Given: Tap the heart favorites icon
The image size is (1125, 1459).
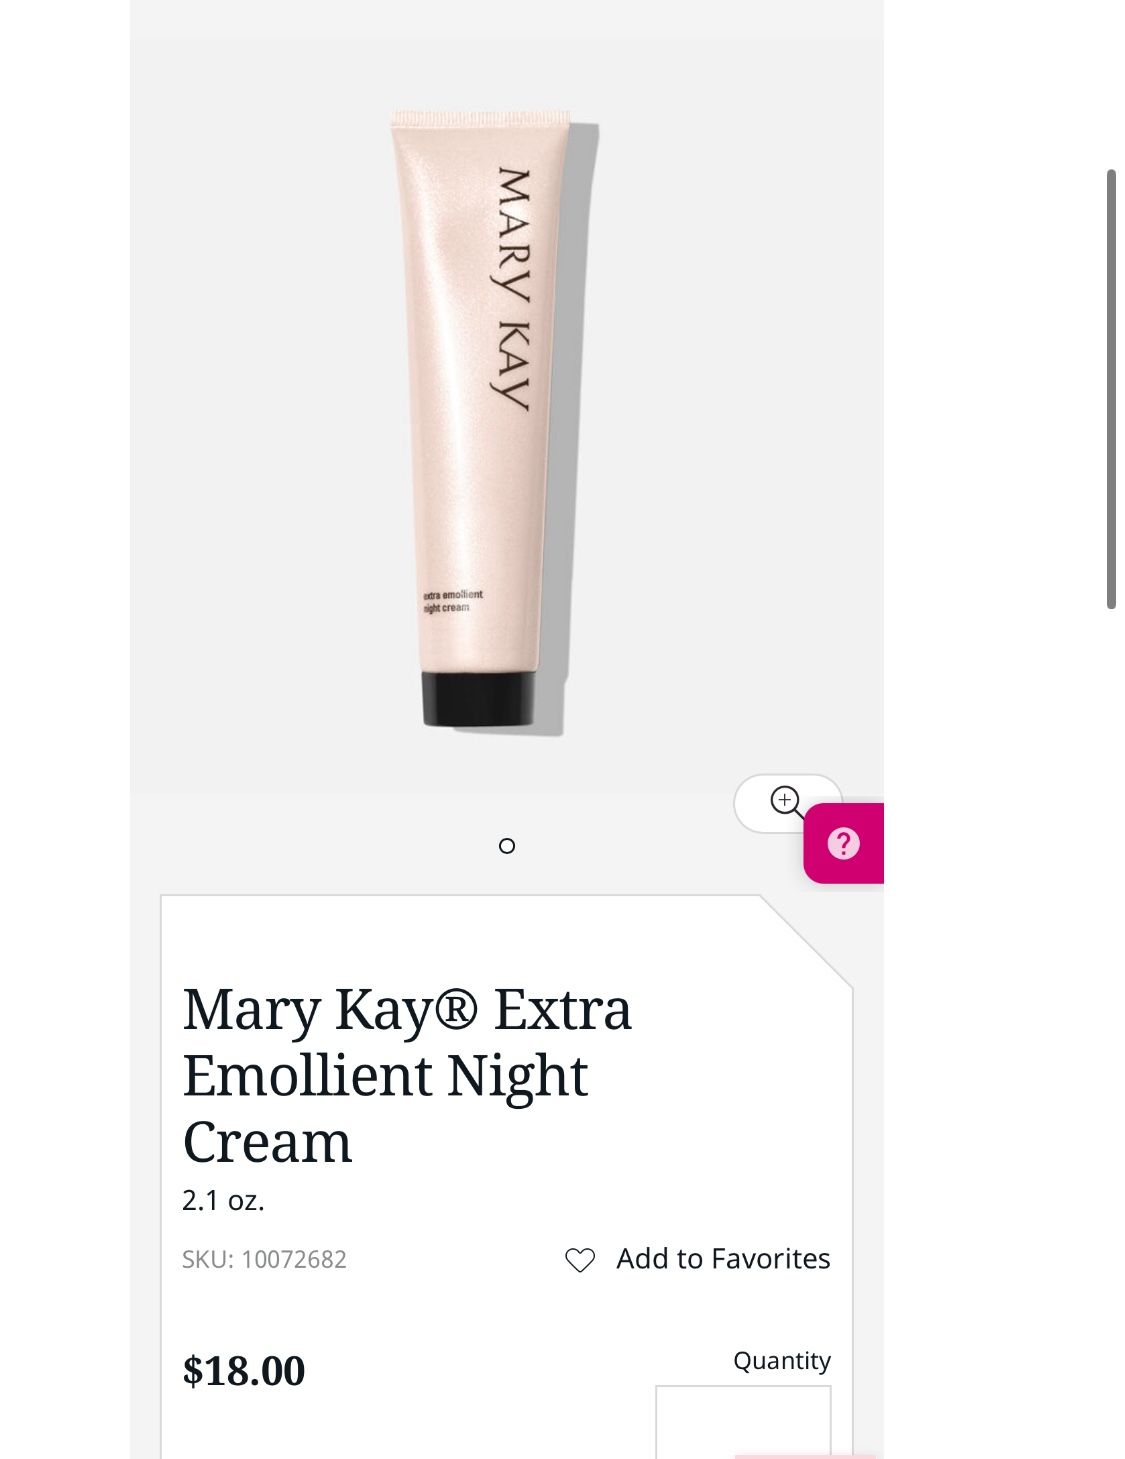Looking at the screenshot, I should click(580, 1260).
